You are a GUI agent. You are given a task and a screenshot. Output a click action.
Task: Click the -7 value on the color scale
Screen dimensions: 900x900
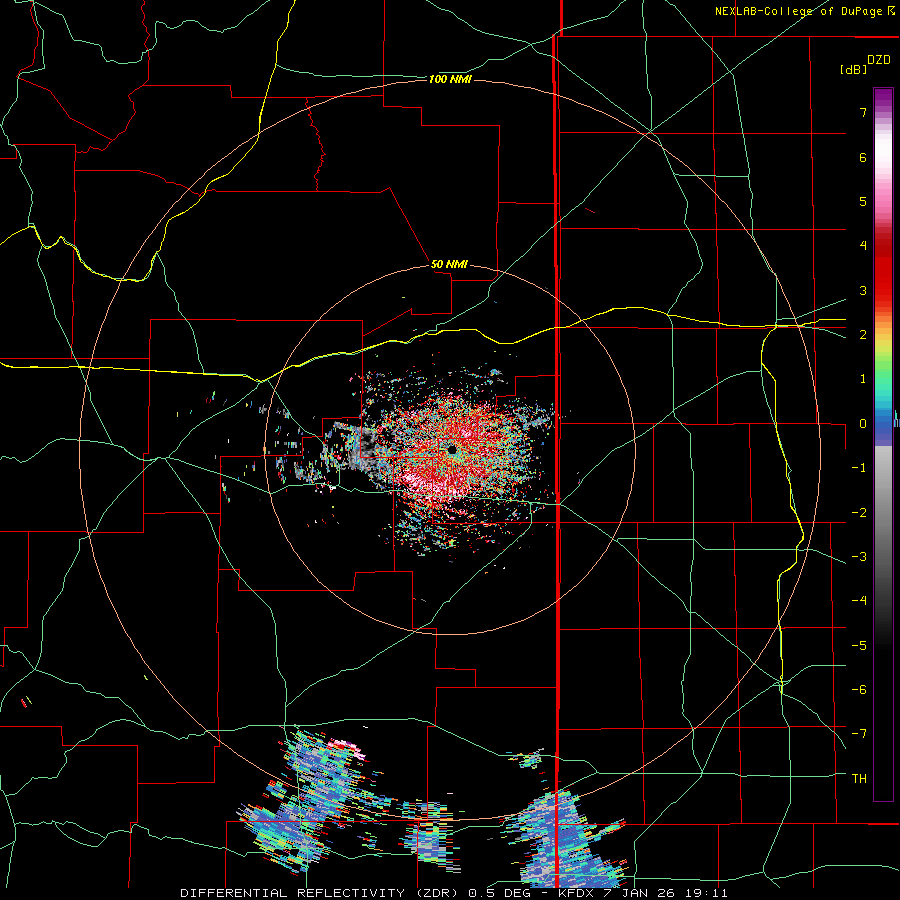tap(859, 734)
